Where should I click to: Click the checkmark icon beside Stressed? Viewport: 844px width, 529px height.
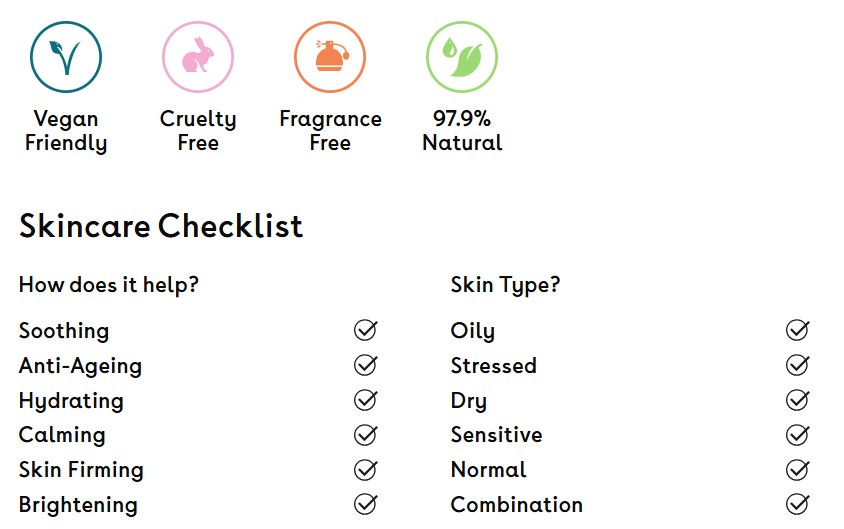[x=798, y=365]
